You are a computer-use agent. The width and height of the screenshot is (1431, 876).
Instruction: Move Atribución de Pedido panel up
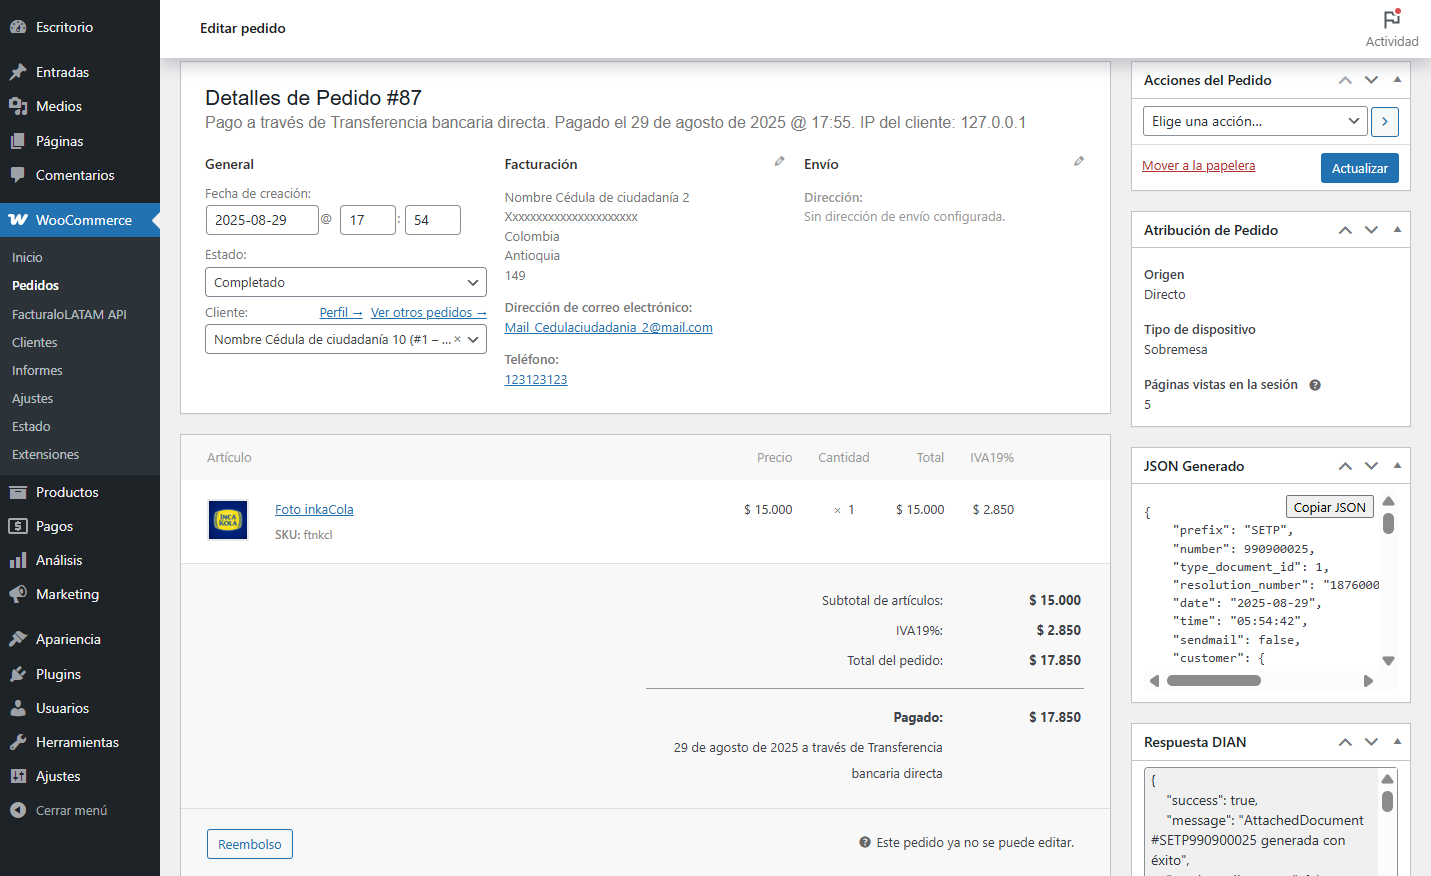click(1345, 230)
